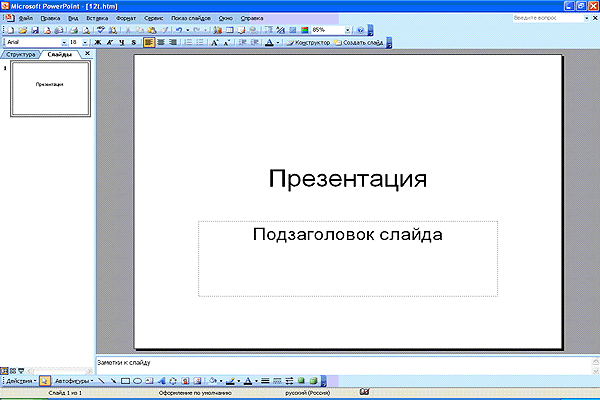Open the Line Color dropdown arrow
This screenshot has height=400, width=600.
(239, 381)
